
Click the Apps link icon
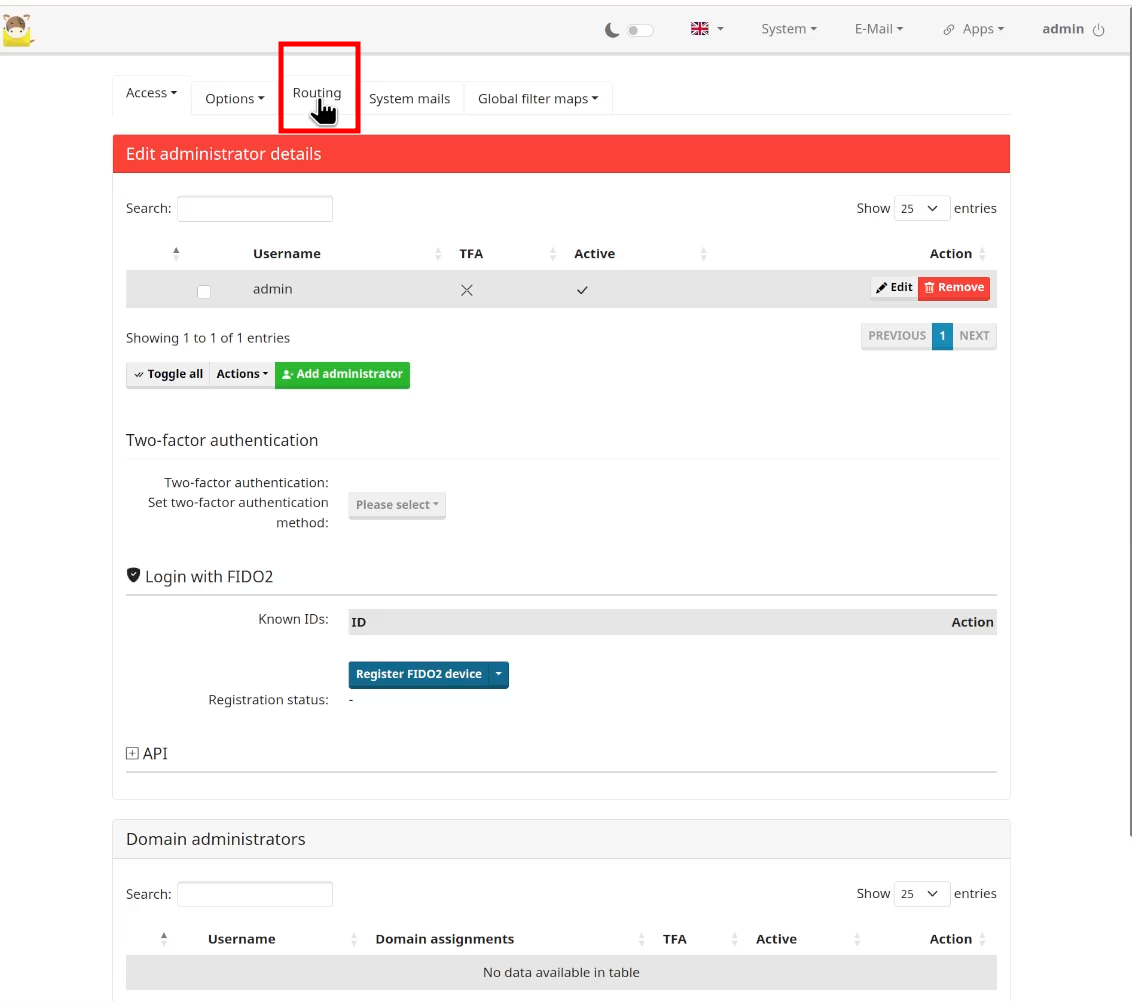tap(949, 30)
